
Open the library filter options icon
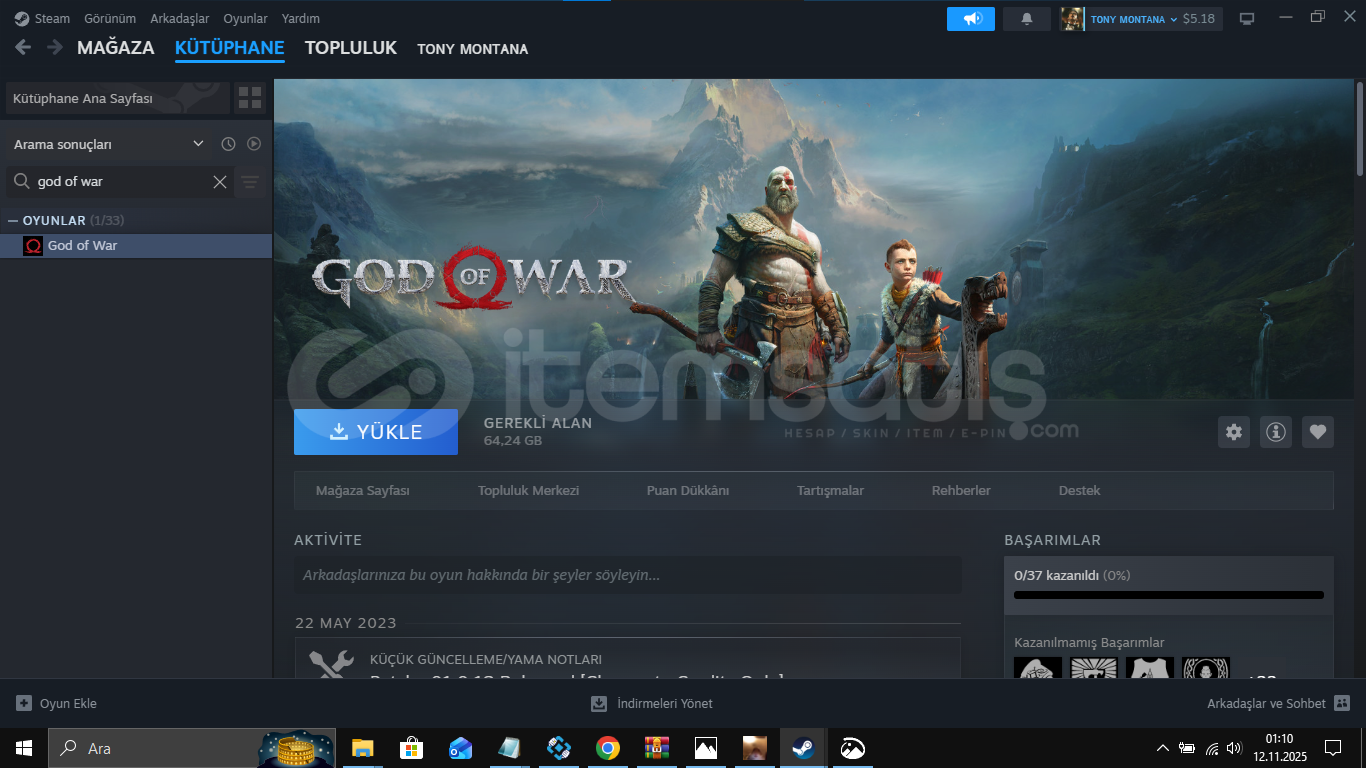tap(250, 181)
